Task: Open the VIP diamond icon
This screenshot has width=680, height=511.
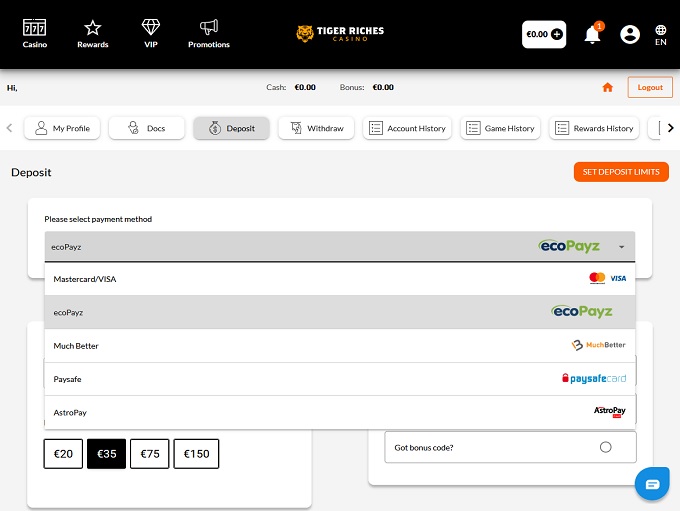Action: tap(150, 28)
